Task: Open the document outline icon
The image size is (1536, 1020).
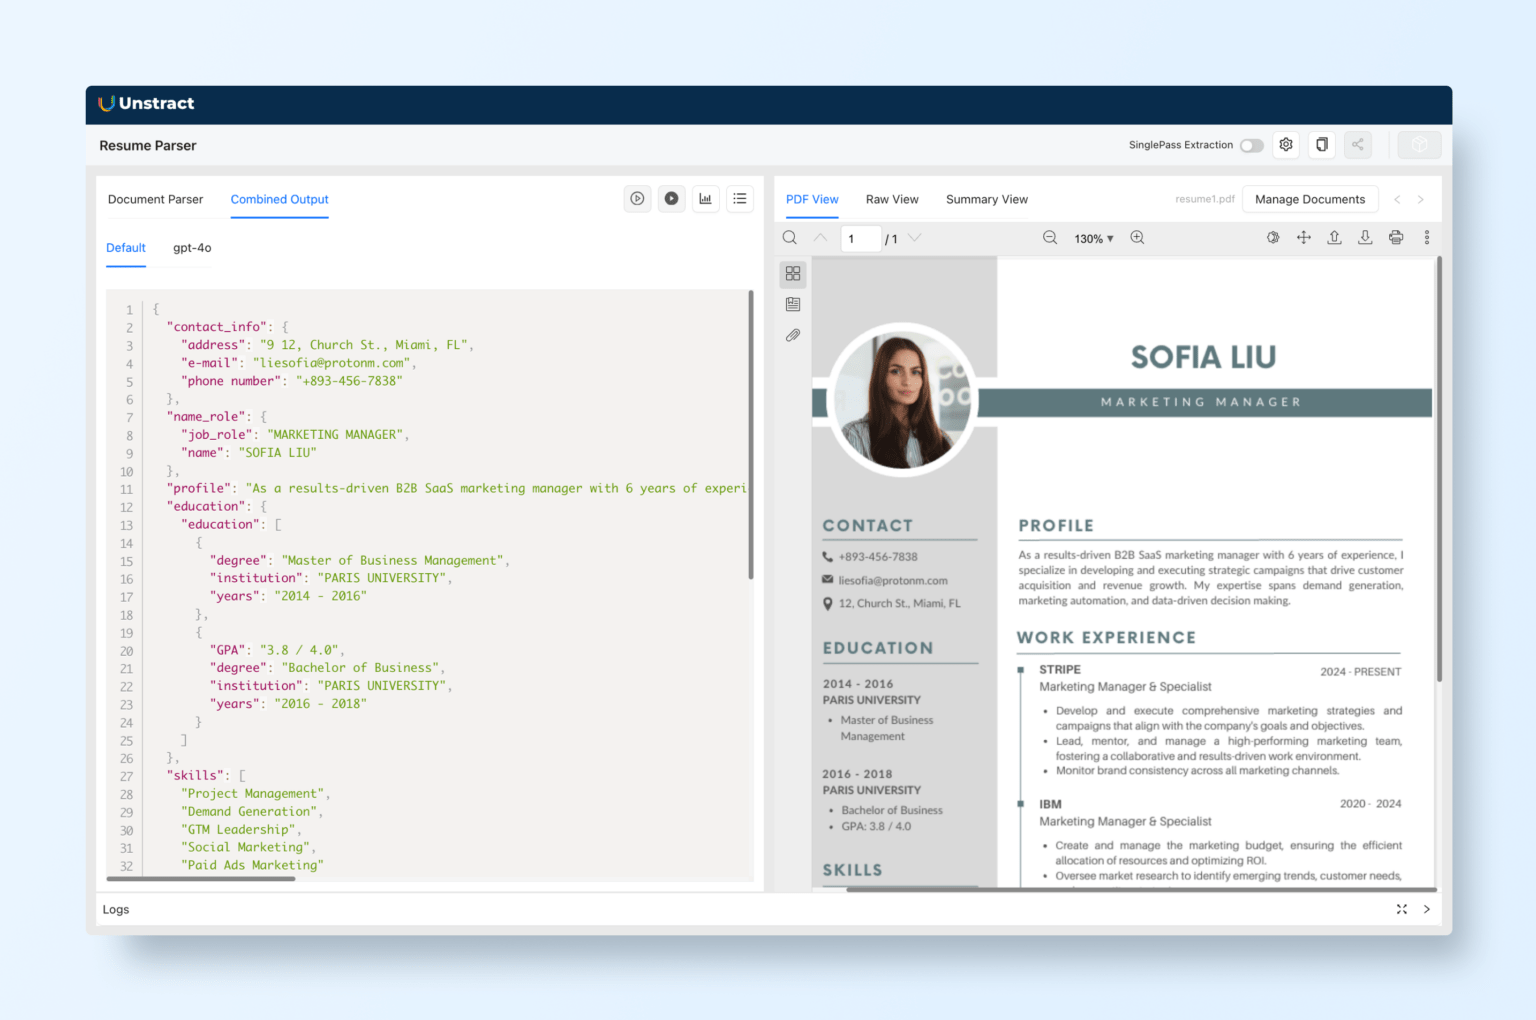Action: point(793,304)
